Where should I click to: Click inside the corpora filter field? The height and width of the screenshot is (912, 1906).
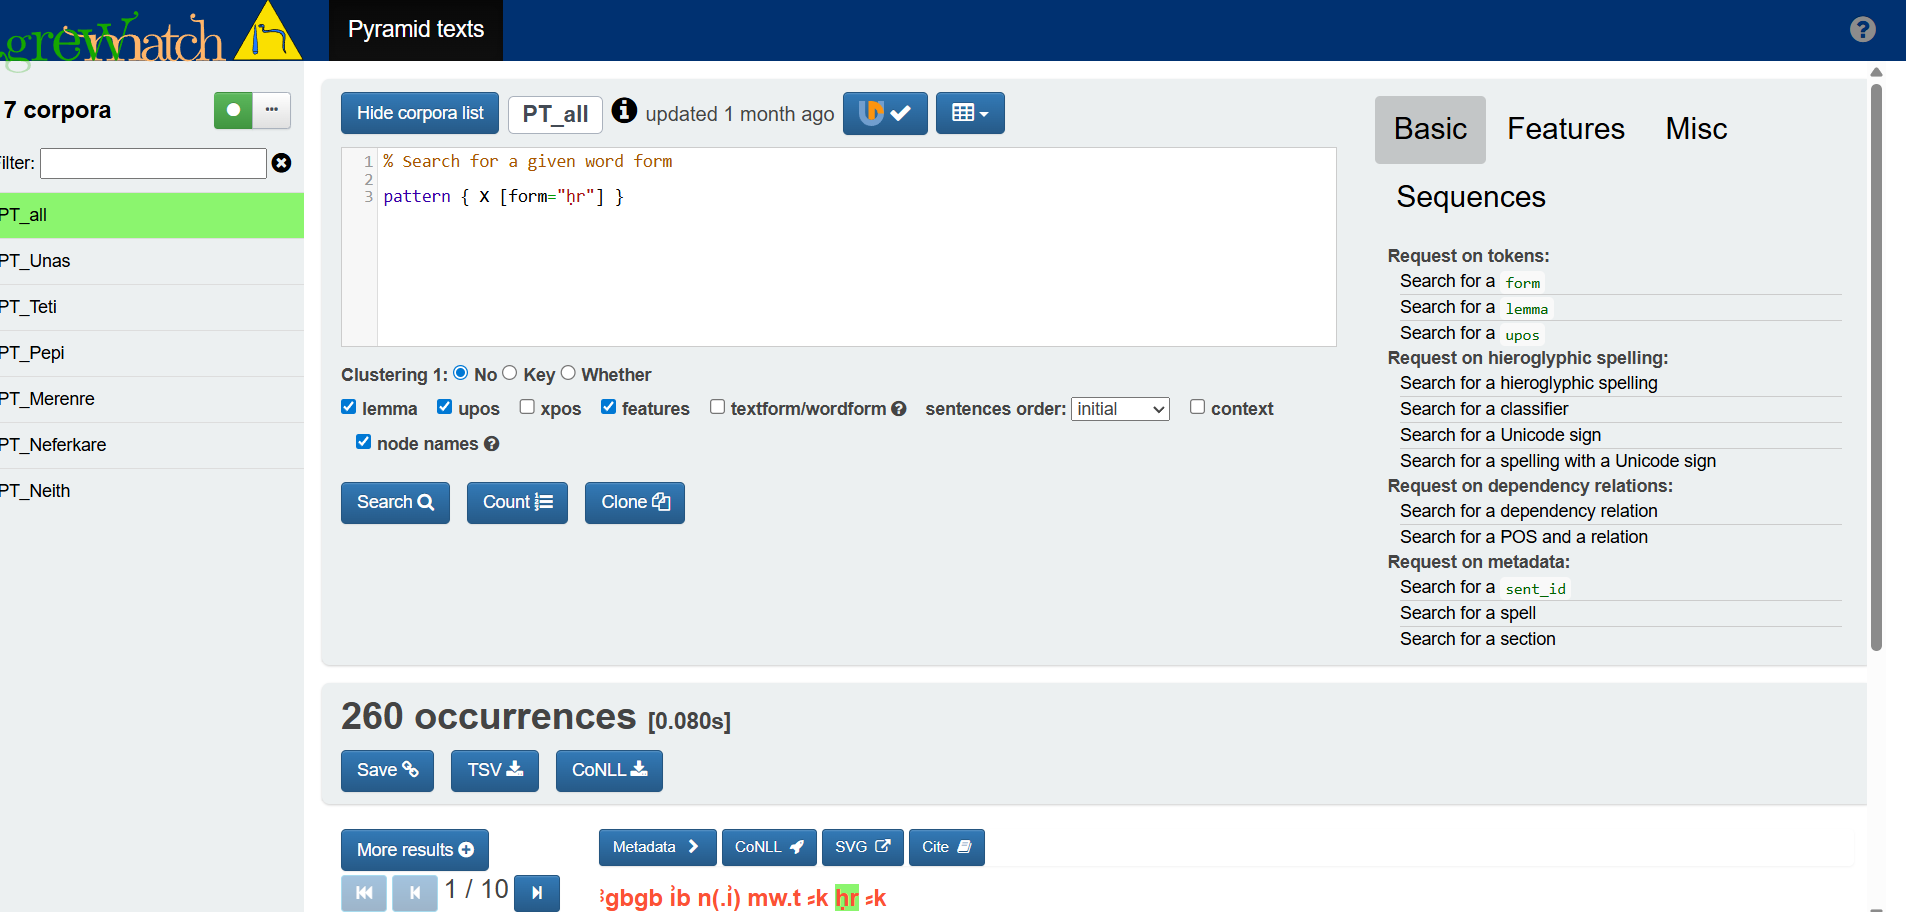pyautogui.click(x=151, y=163)
